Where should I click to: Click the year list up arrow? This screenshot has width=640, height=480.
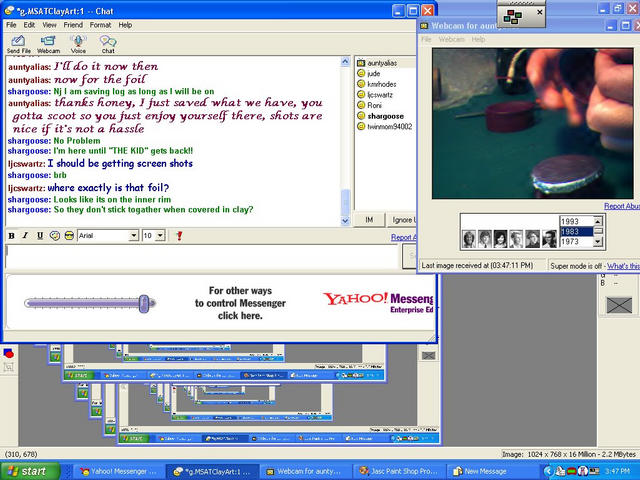(598, 221)
